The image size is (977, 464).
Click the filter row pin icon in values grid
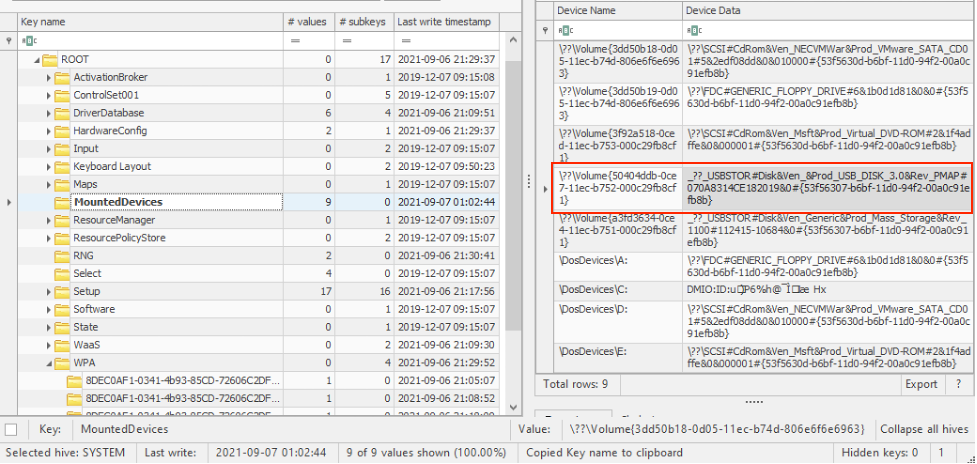pyautogui.click(x=545, y=29)
